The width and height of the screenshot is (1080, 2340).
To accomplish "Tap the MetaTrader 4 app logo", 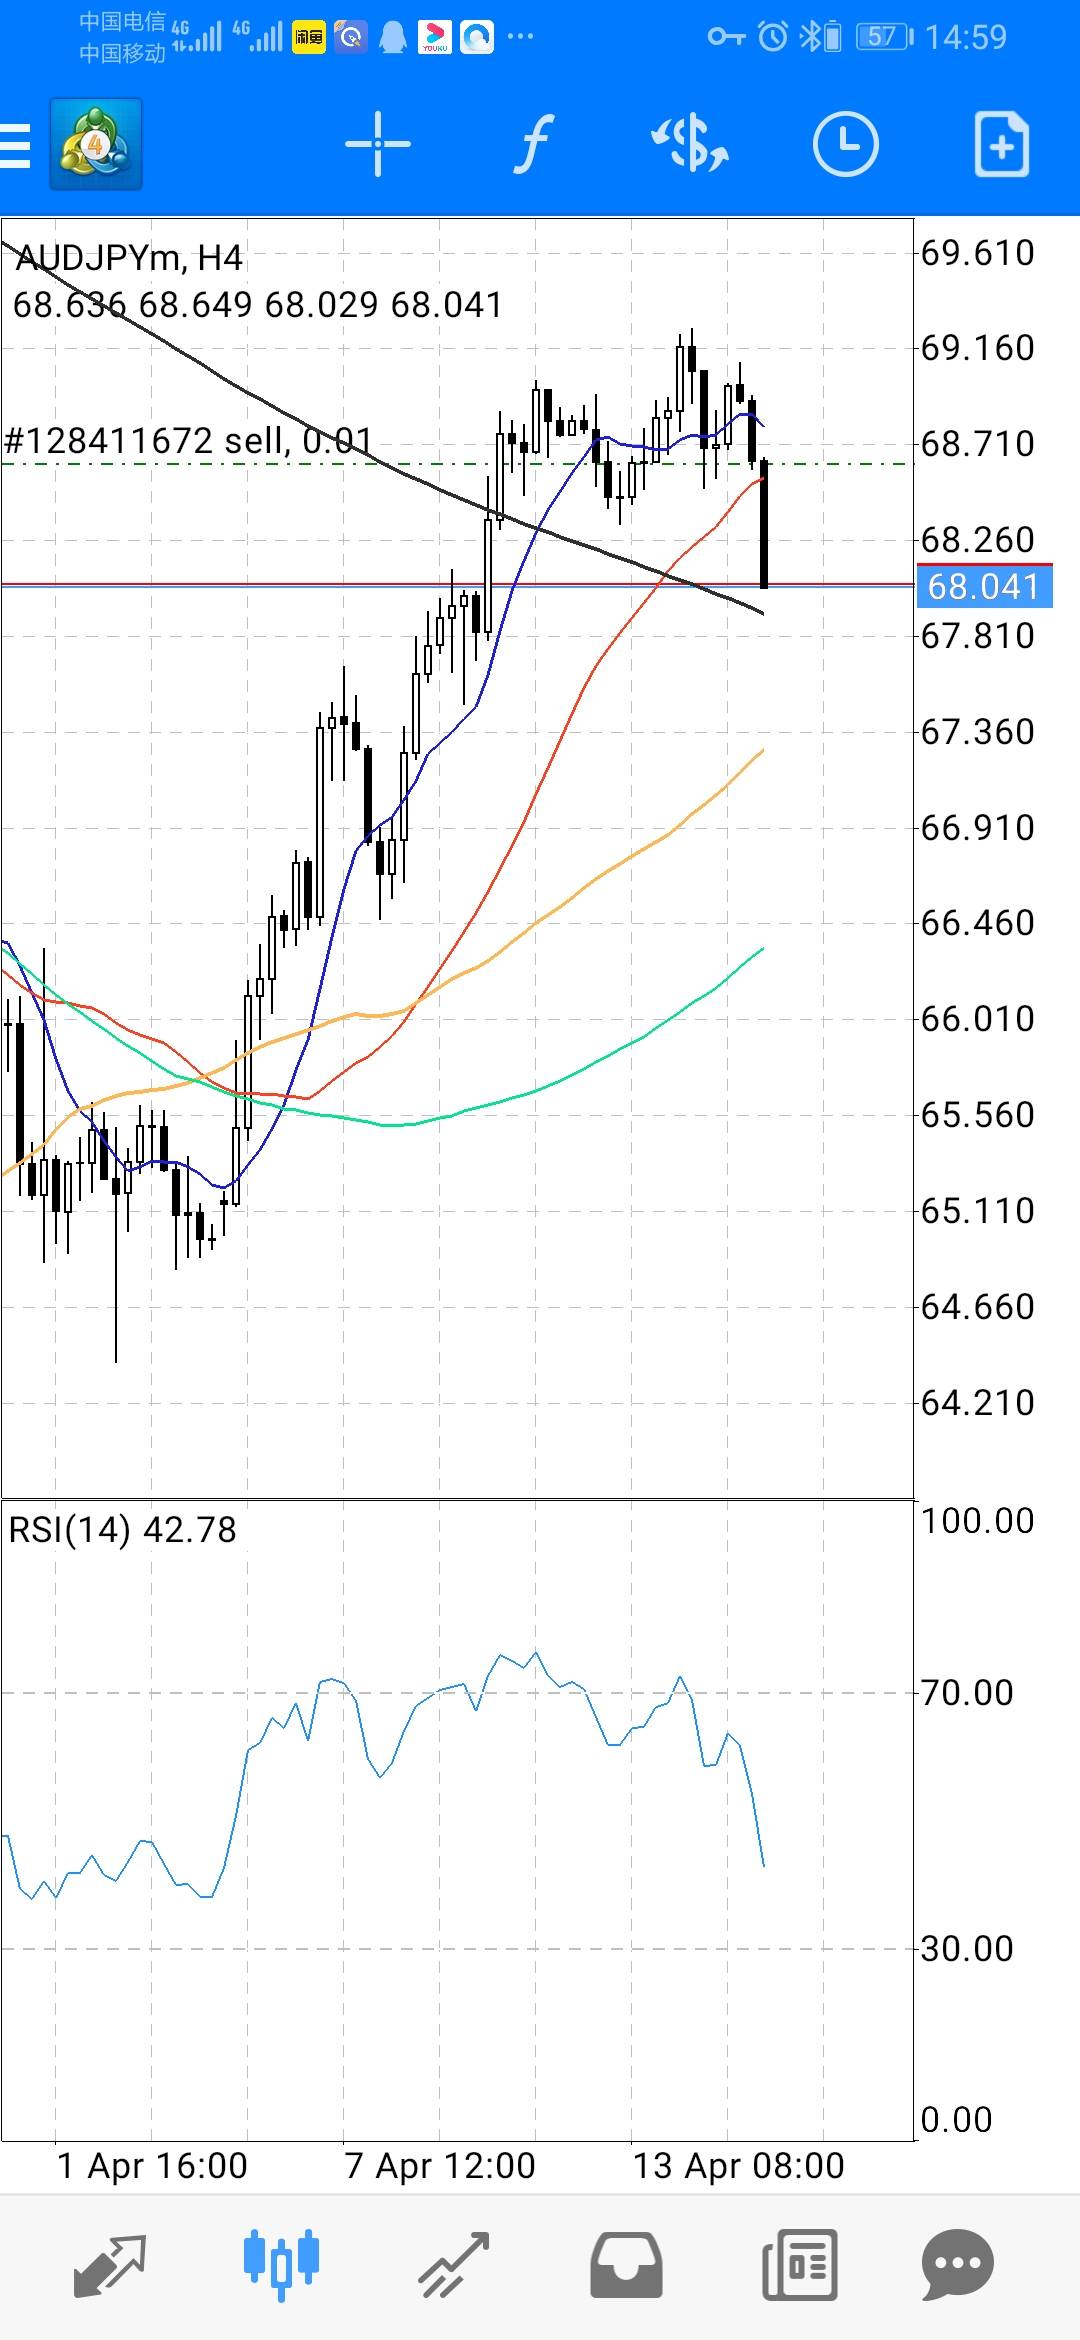I will coord(96,144).
